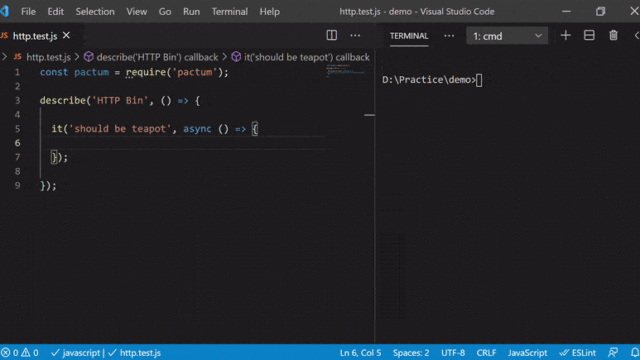Screen dimensions: 640x360
Task: Click the JS file icon in breadcrumbs
Action: click(x=18, y=57)
